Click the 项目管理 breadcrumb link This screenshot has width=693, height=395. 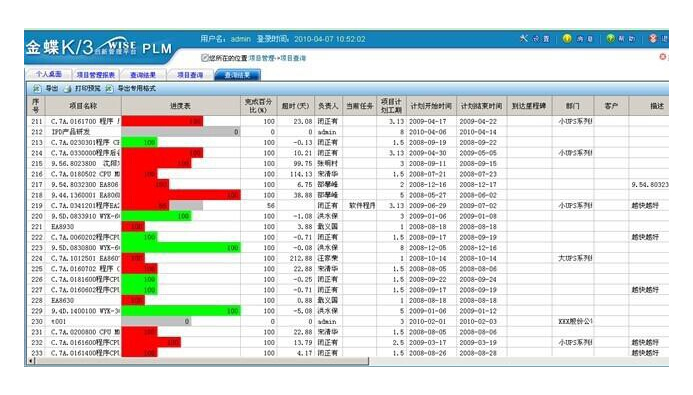(x=262, y=58)
